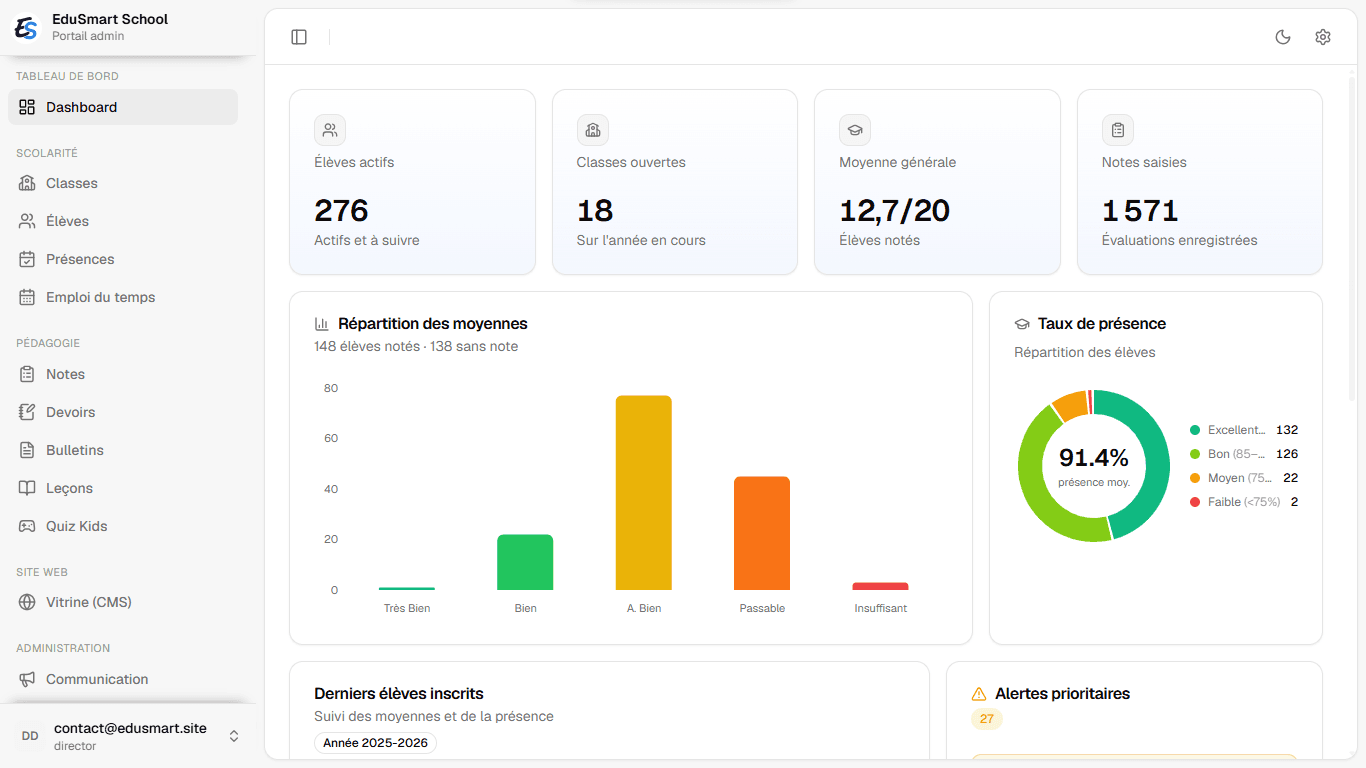Toggle dark mode with the moon icon

coord(1283,37)
